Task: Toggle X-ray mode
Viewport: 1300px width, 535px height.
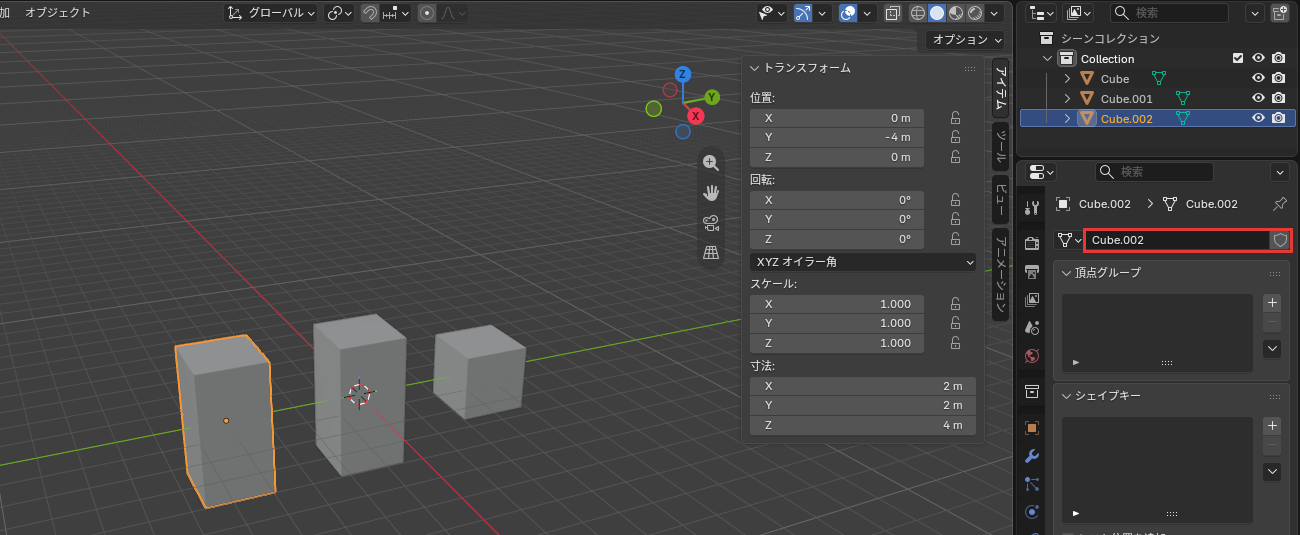Action: 893,13
